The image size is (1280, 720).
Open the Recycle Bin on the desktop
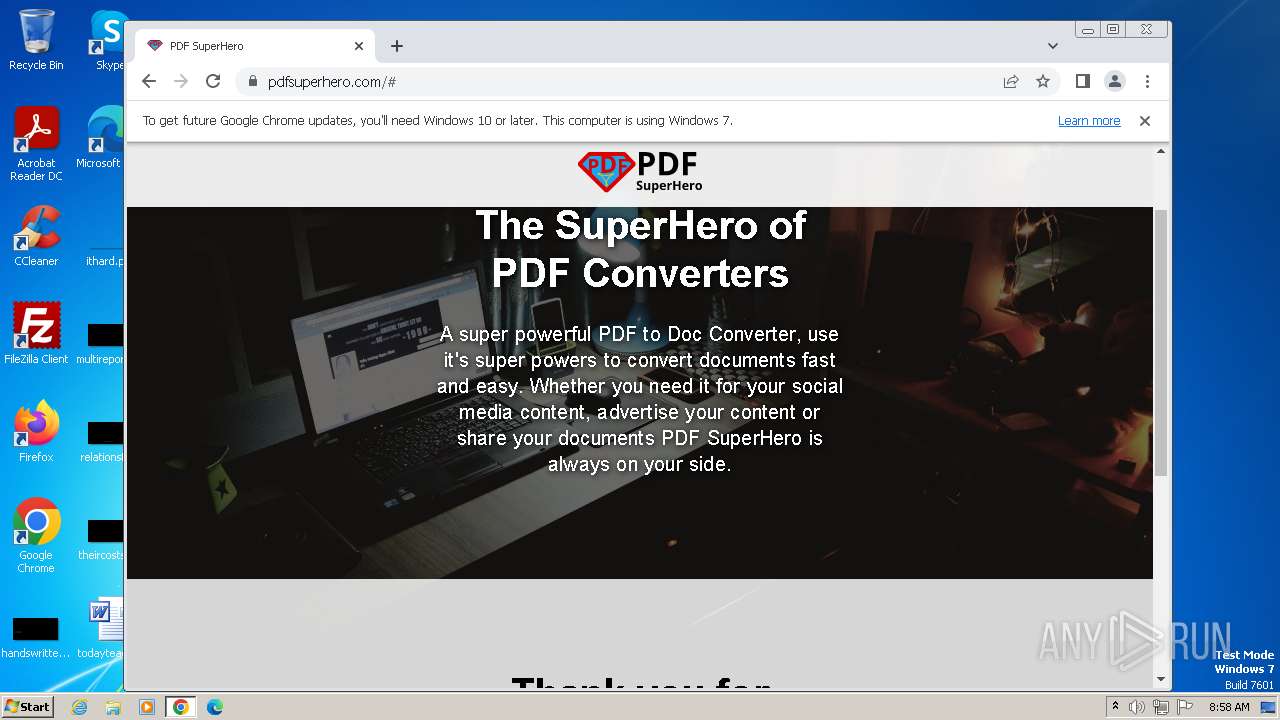tap(36, 41)
